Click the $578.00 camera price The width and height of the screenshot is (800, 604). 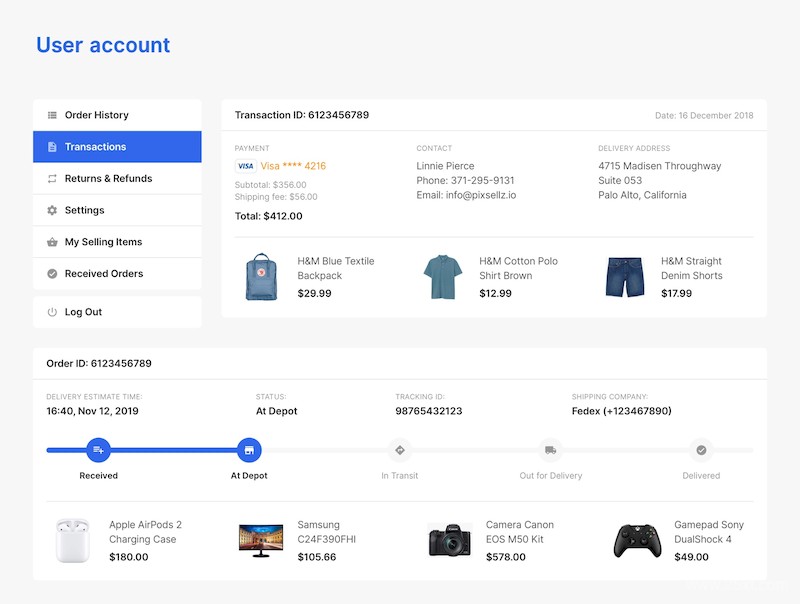[506, 557]
